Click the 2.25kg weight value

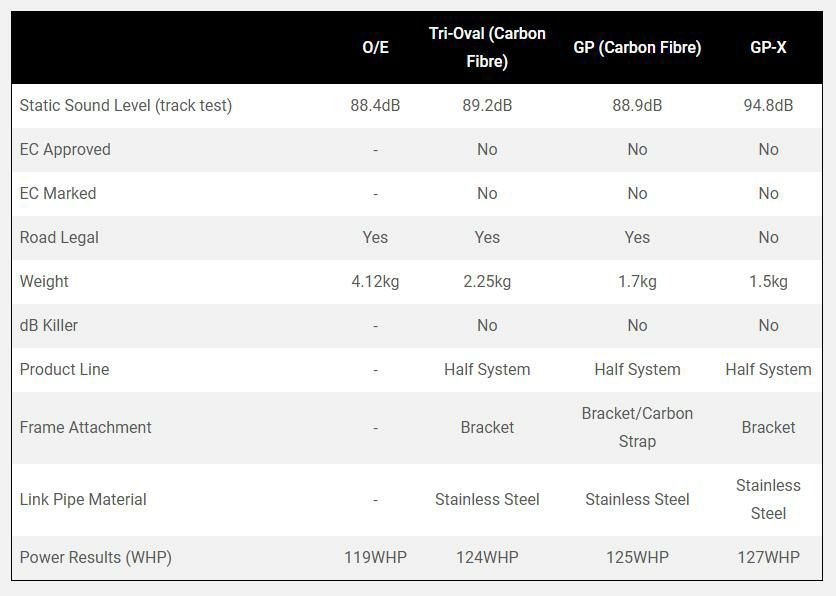click(487, 281)
